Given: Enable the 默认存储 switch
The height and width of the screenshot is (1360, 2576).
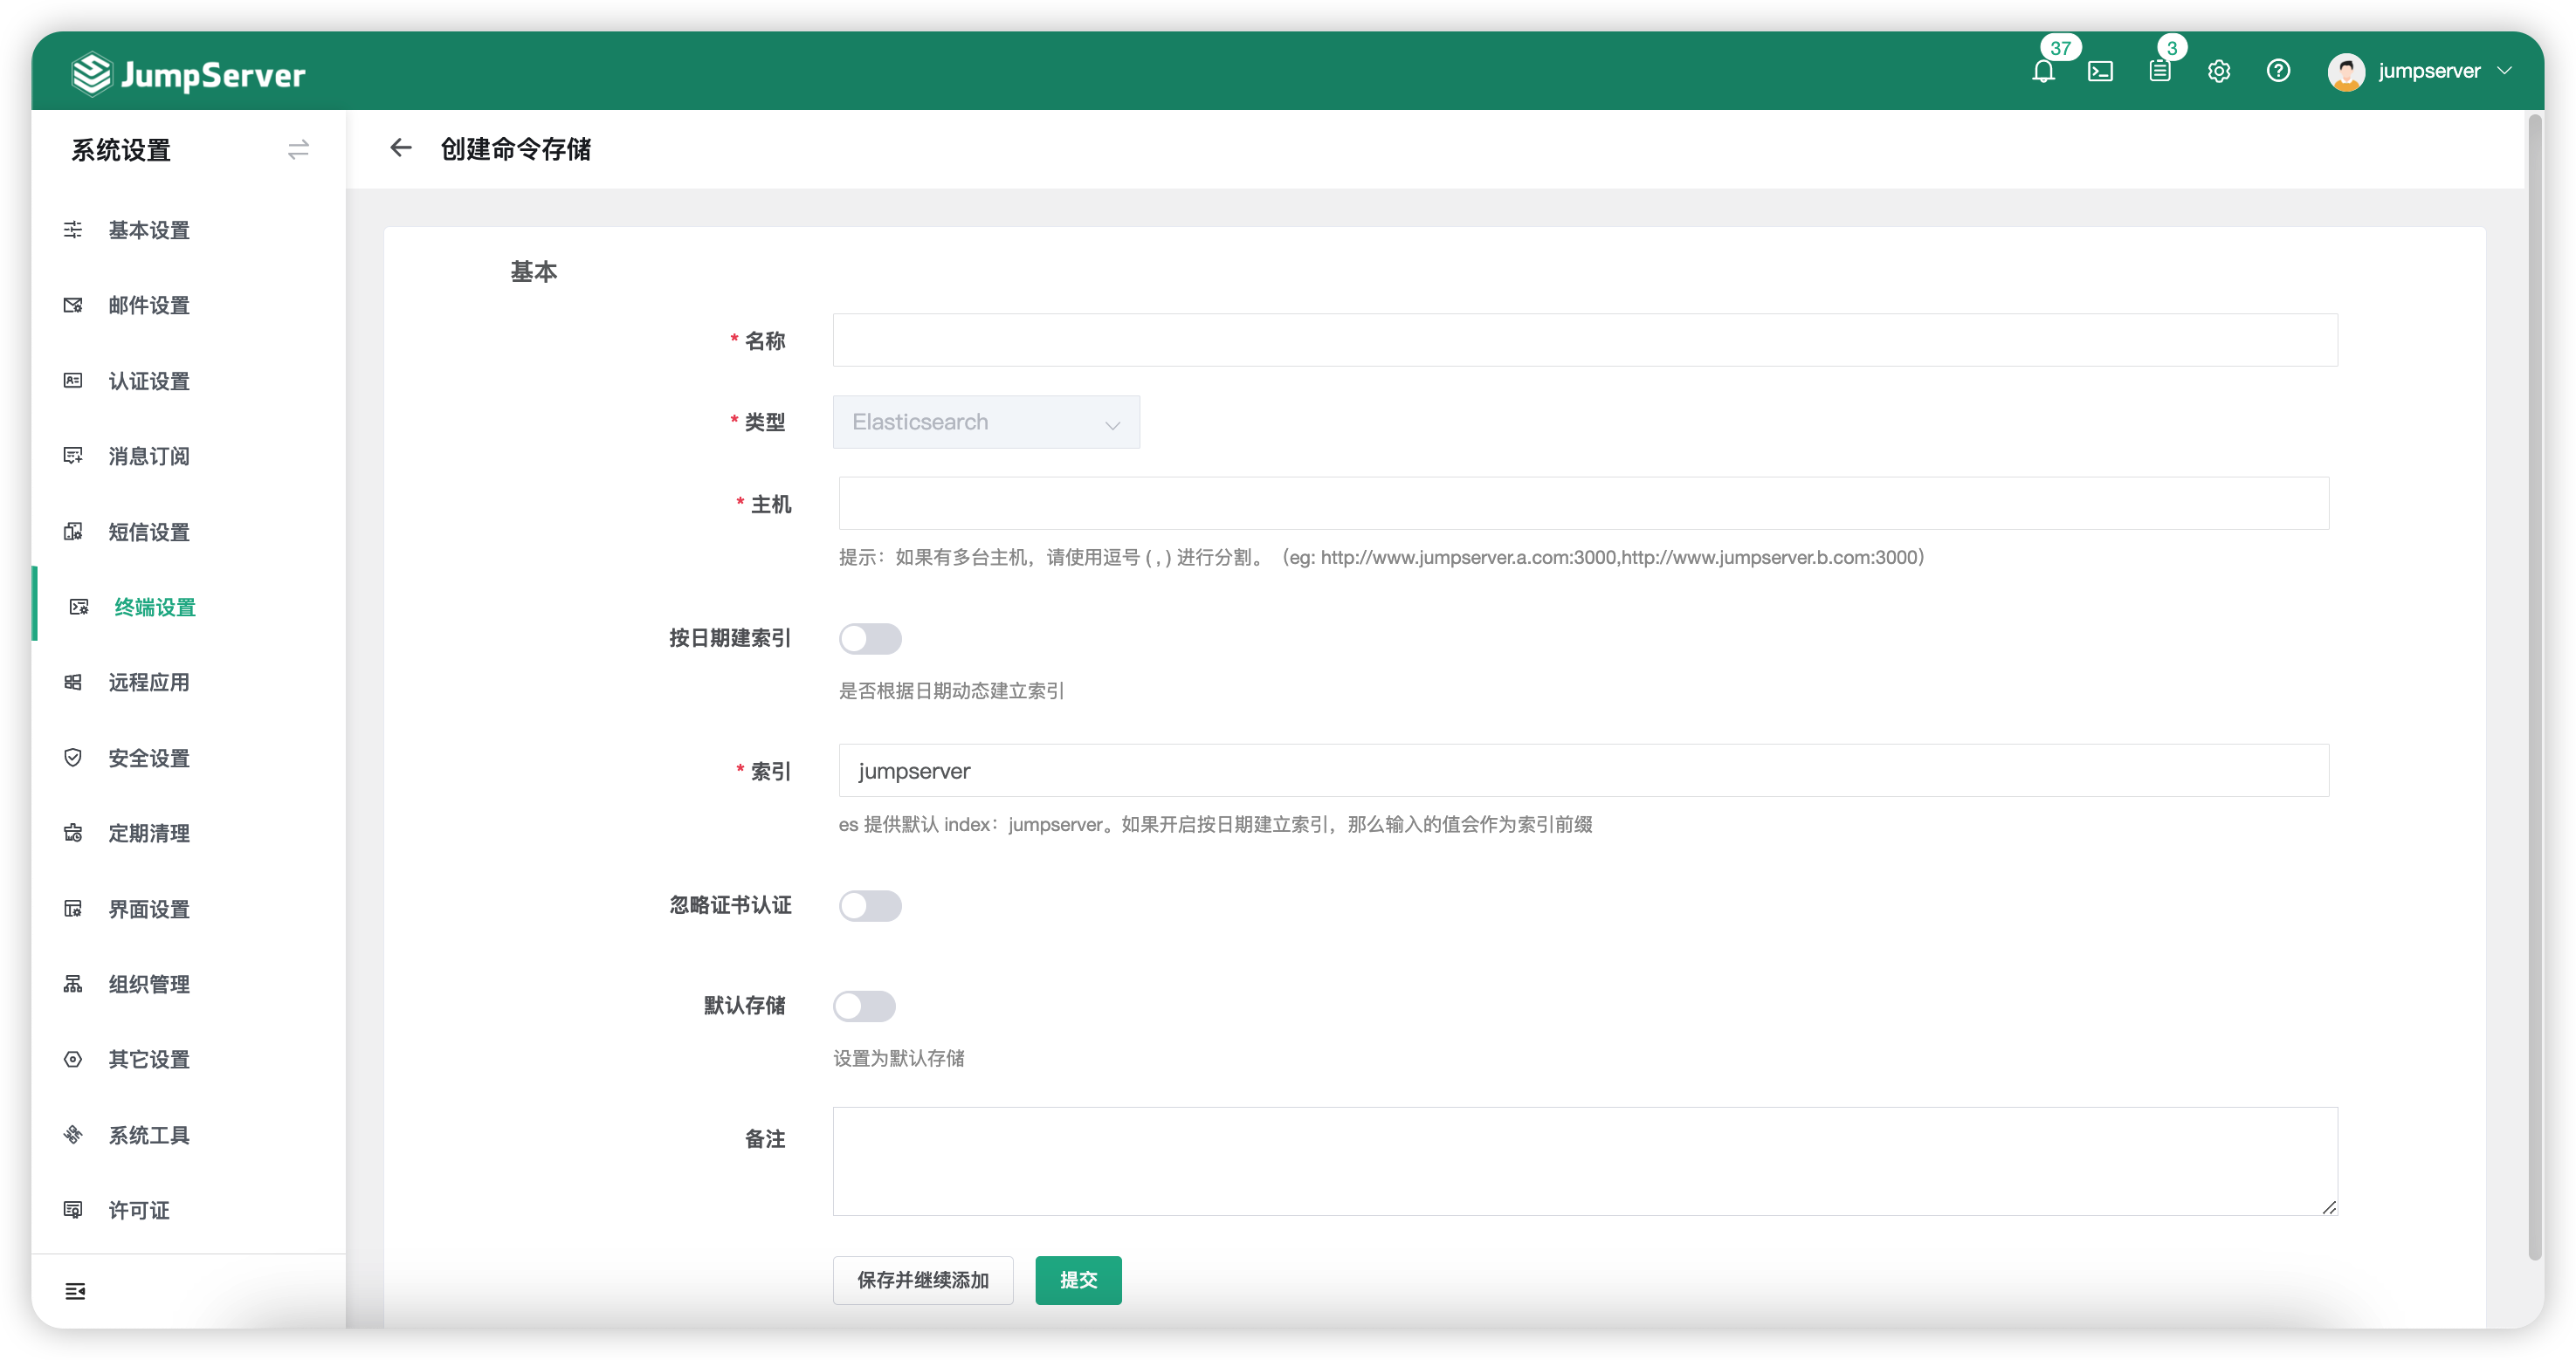Looking at the screenshot, I should click(866, 1006).
